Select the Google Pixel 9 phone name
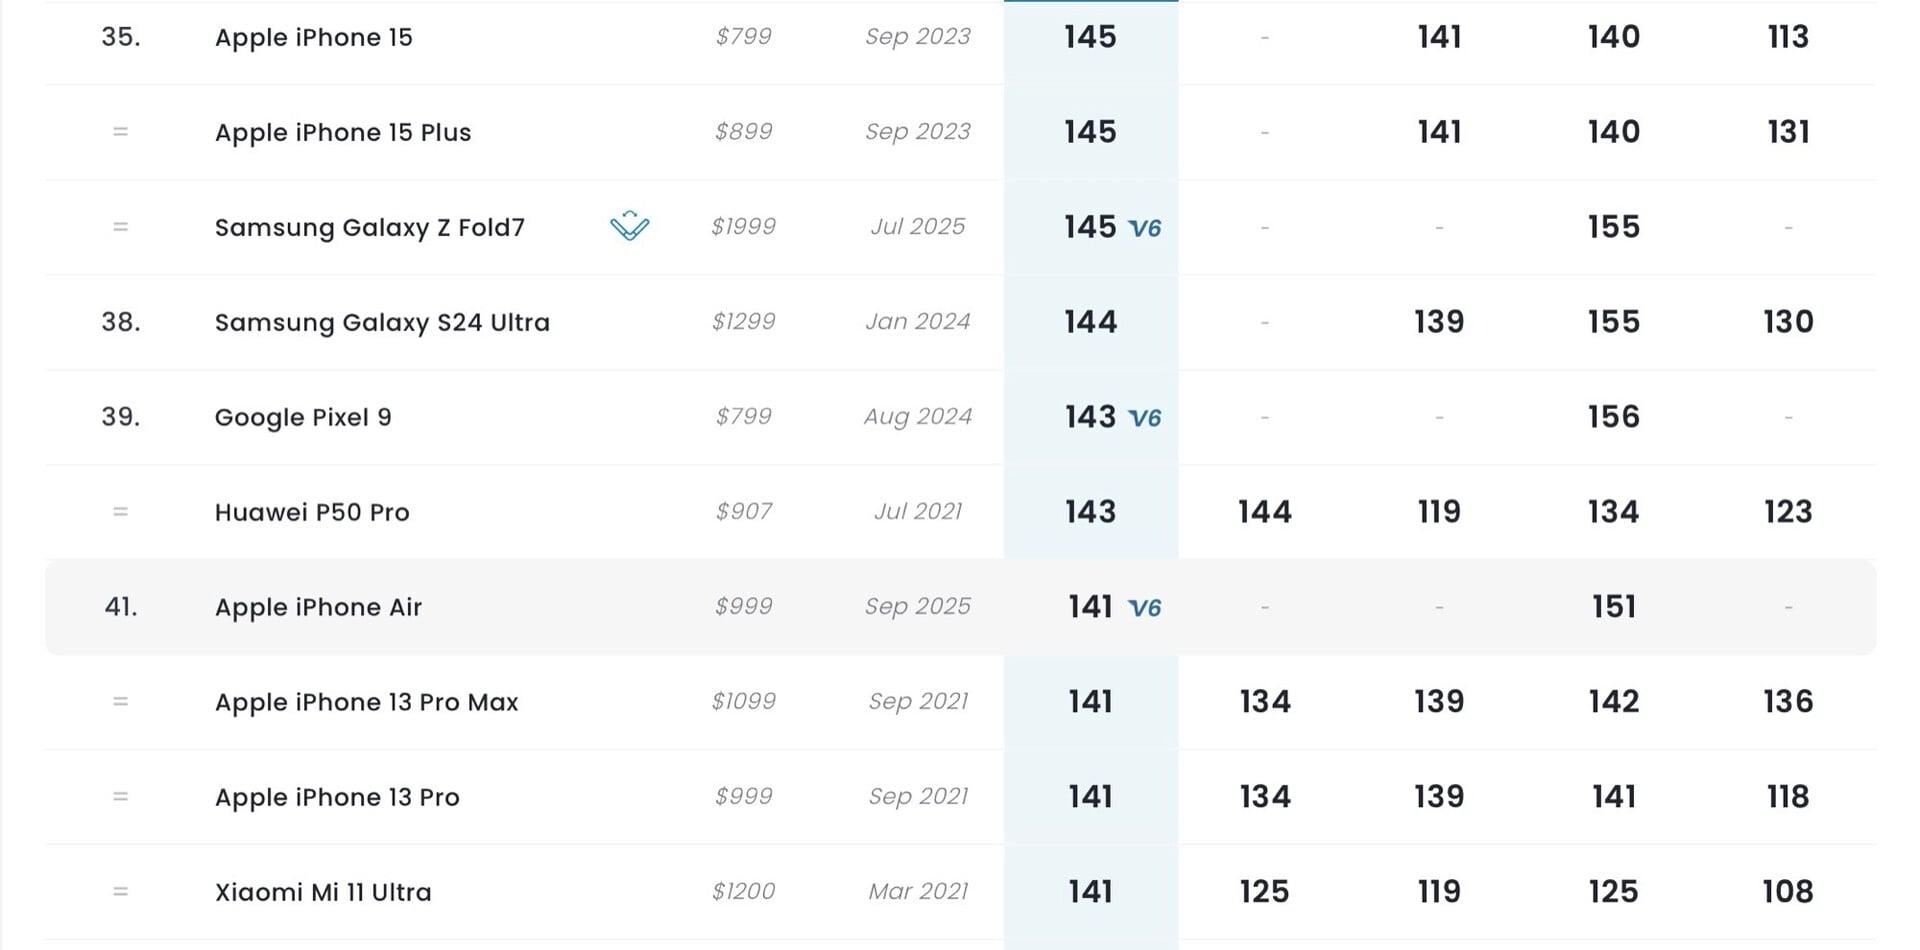This screenshot has height=950, width=1920. (x=303, y=418)
